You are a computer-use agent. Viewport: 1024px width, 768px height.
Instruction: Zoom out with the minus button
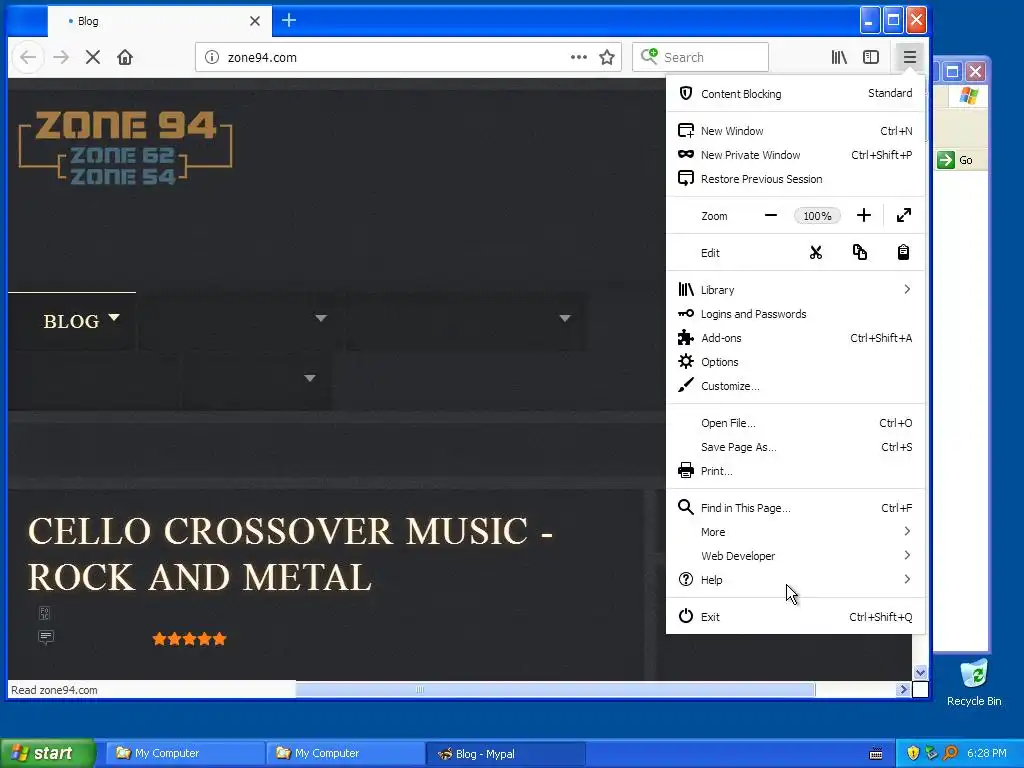click(x=771, y=216)
